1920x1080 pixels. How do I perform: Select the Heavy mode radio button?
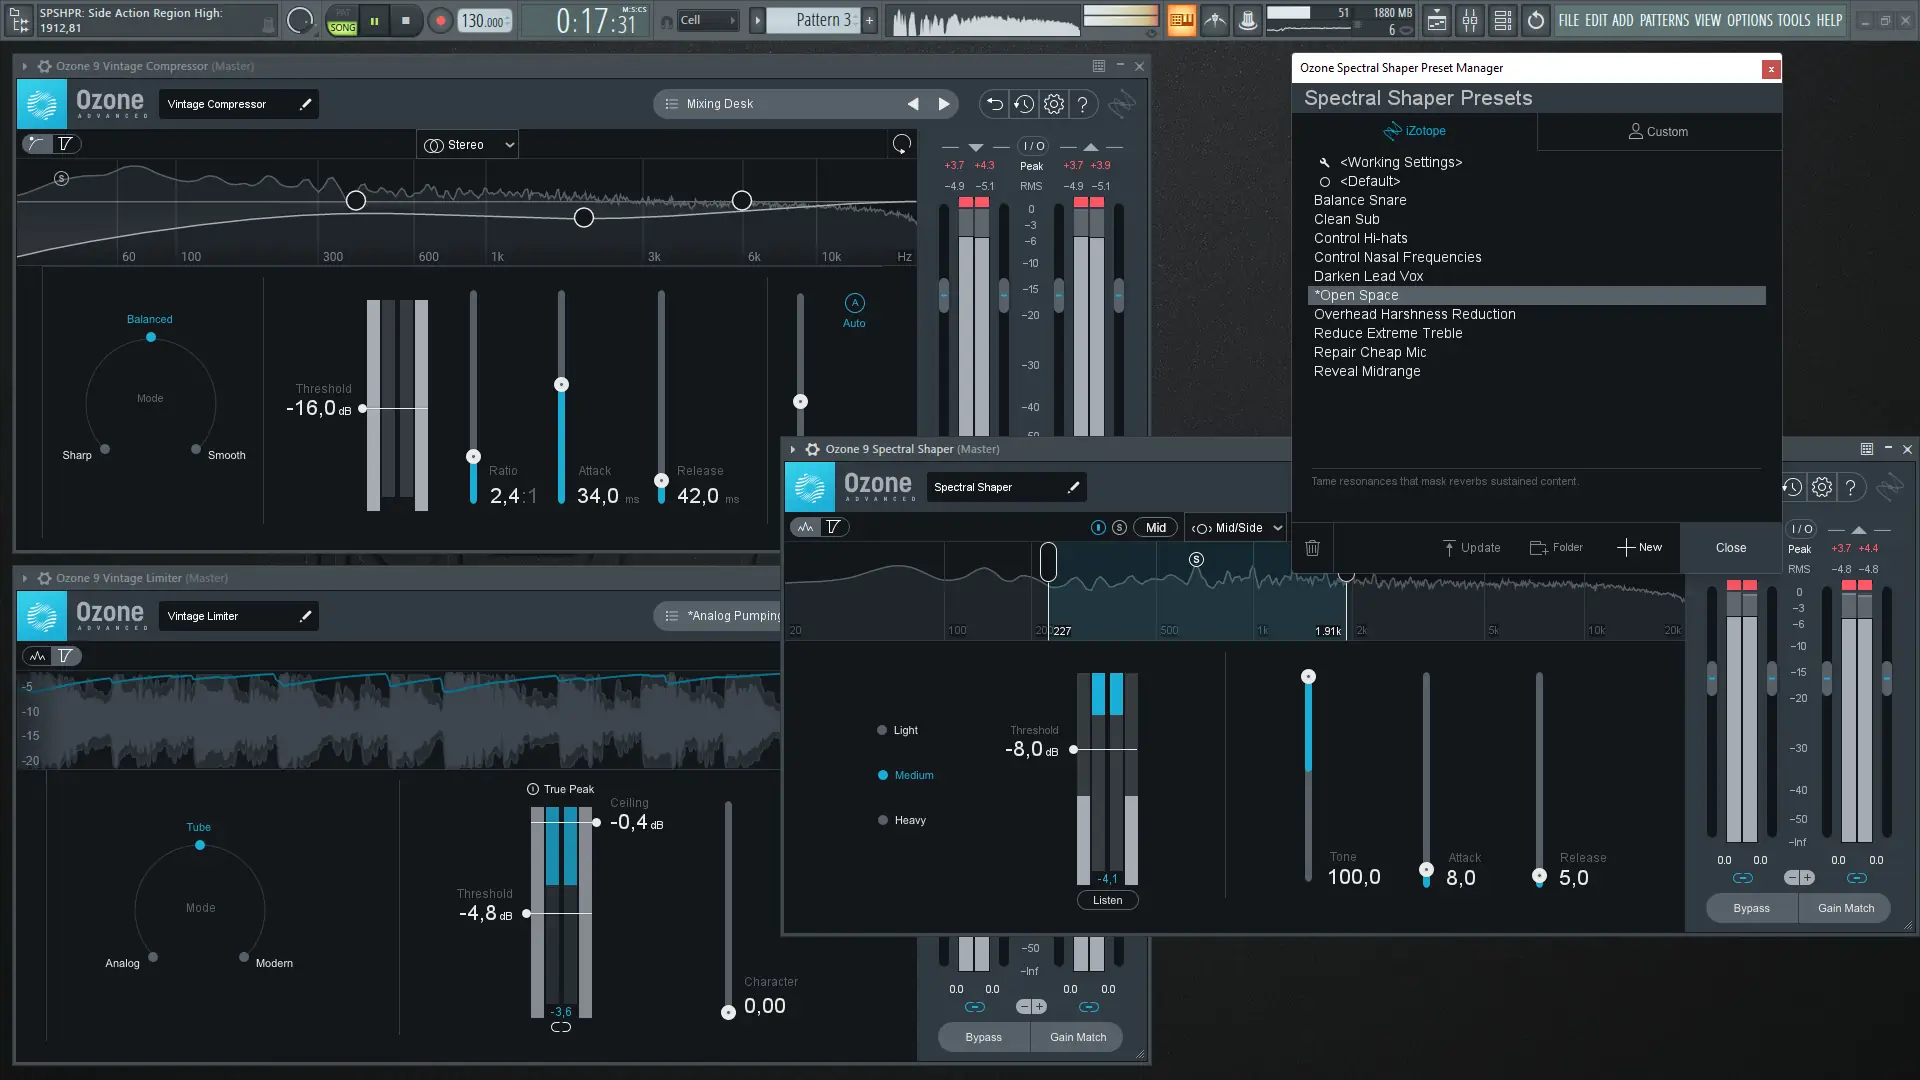[882, 820]
